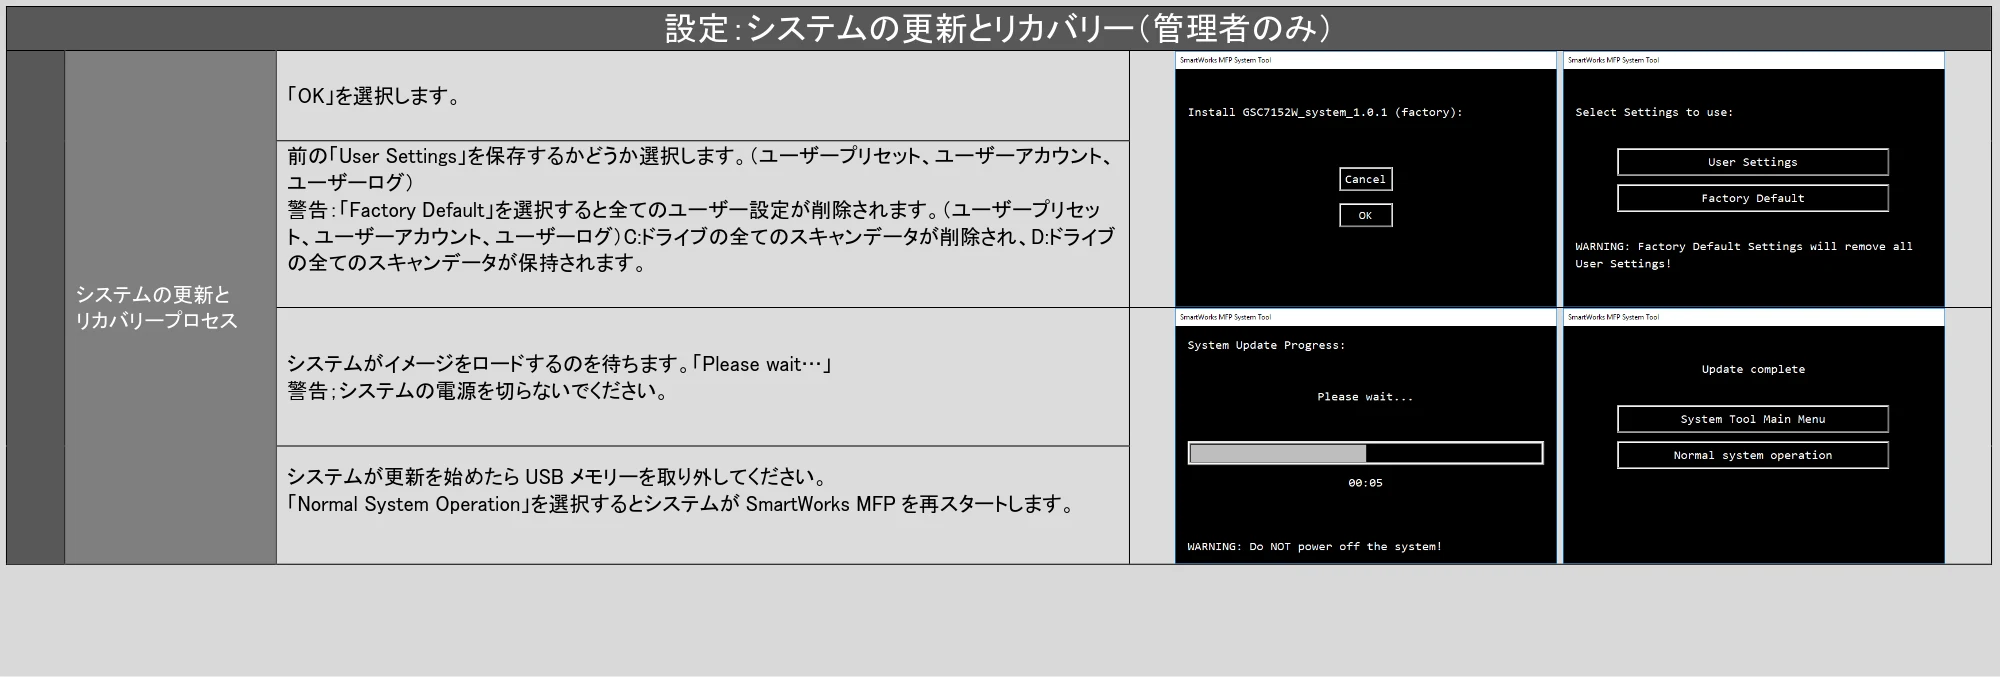Click title bar of Select Settings screenshot

(1753, 60)
